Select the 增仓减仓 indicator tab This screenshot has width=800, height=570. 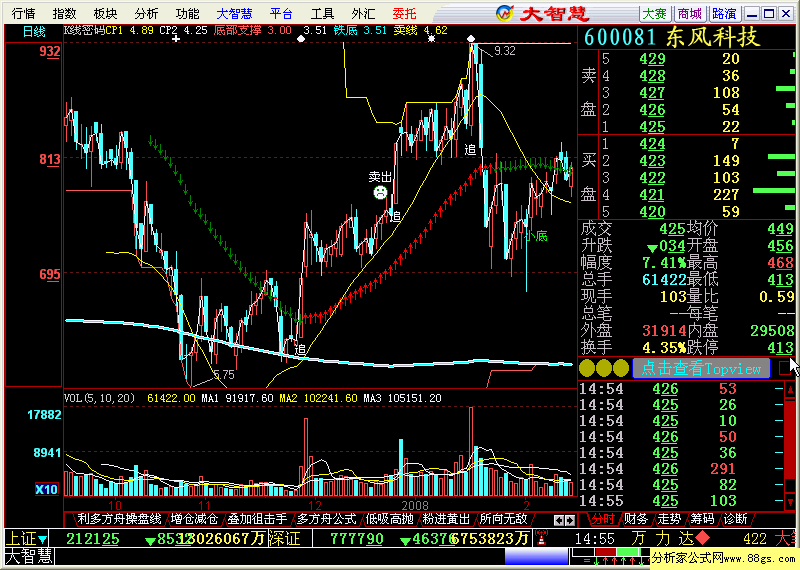point(194,519)
